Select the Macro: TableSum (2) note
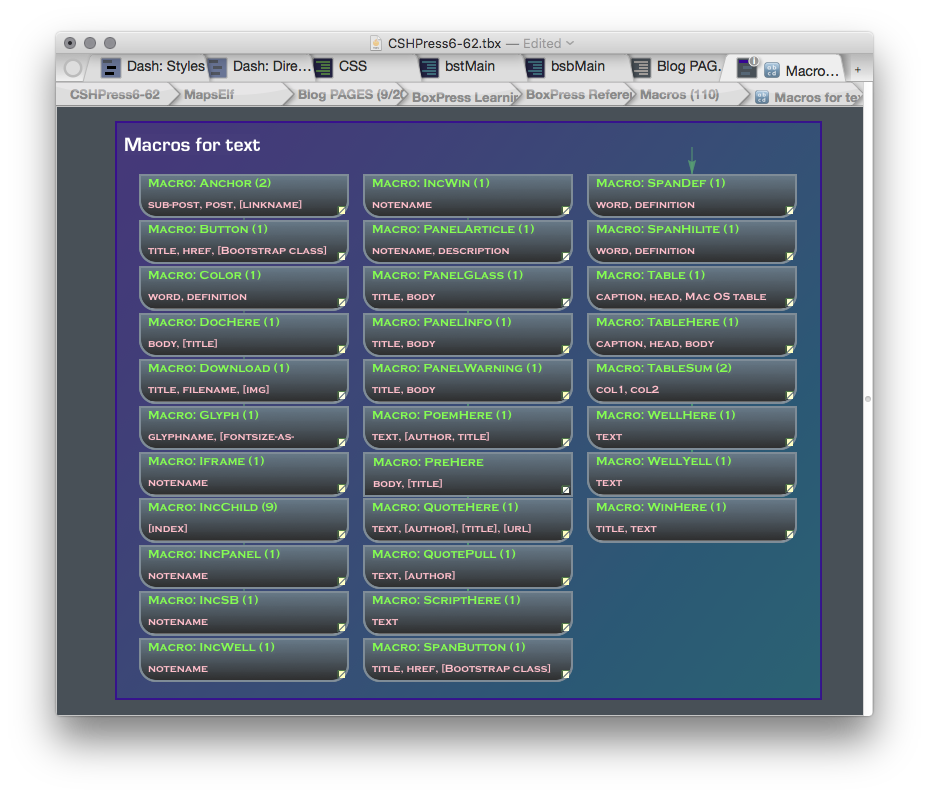 pyautogui.click(x=691, y=379)
